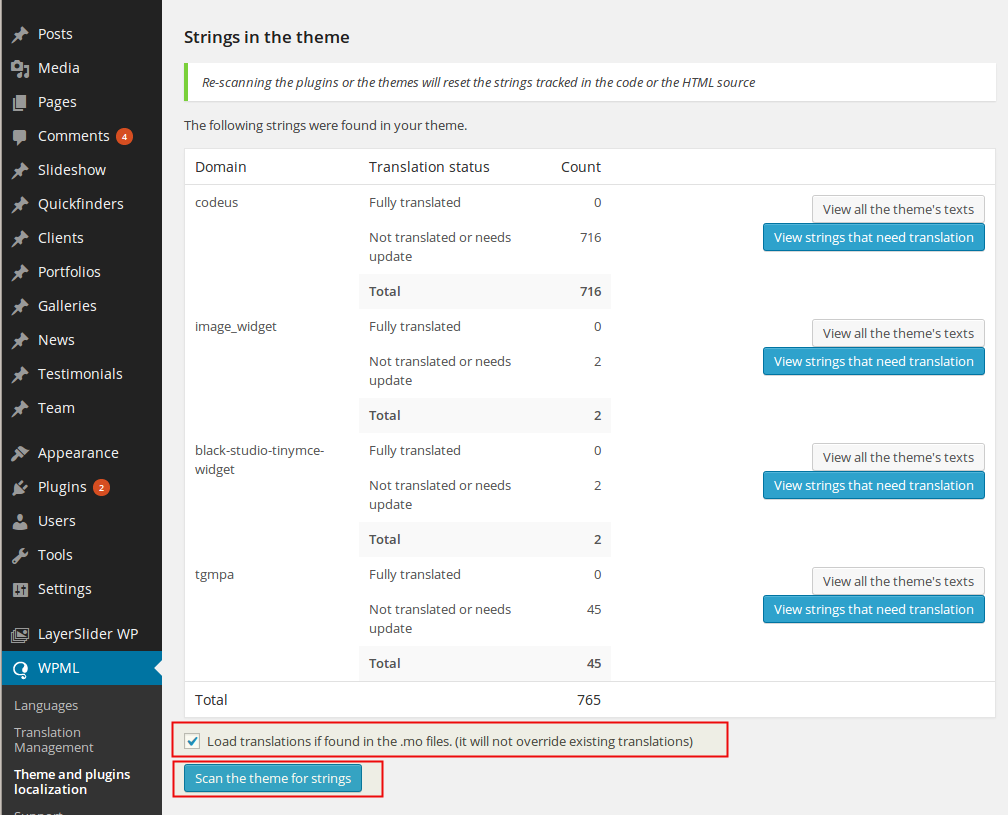Open the Comments menu label

click(73, 136)
